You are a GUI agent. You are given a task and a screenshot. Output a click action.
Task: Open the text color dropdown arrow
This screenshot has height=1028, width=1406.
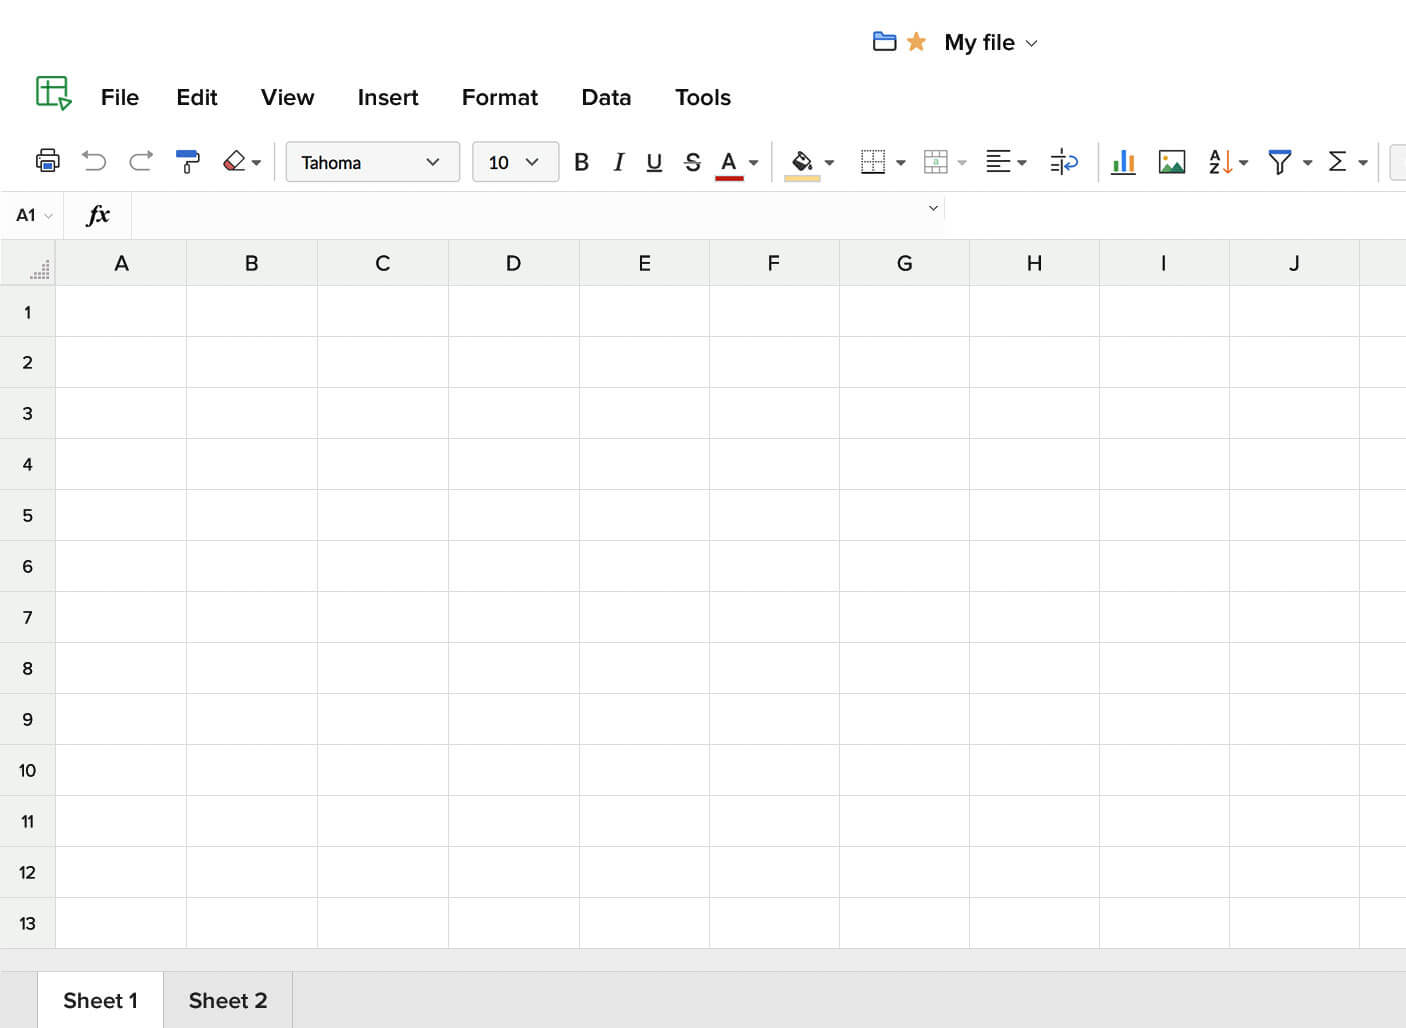(x=754, y=163)
